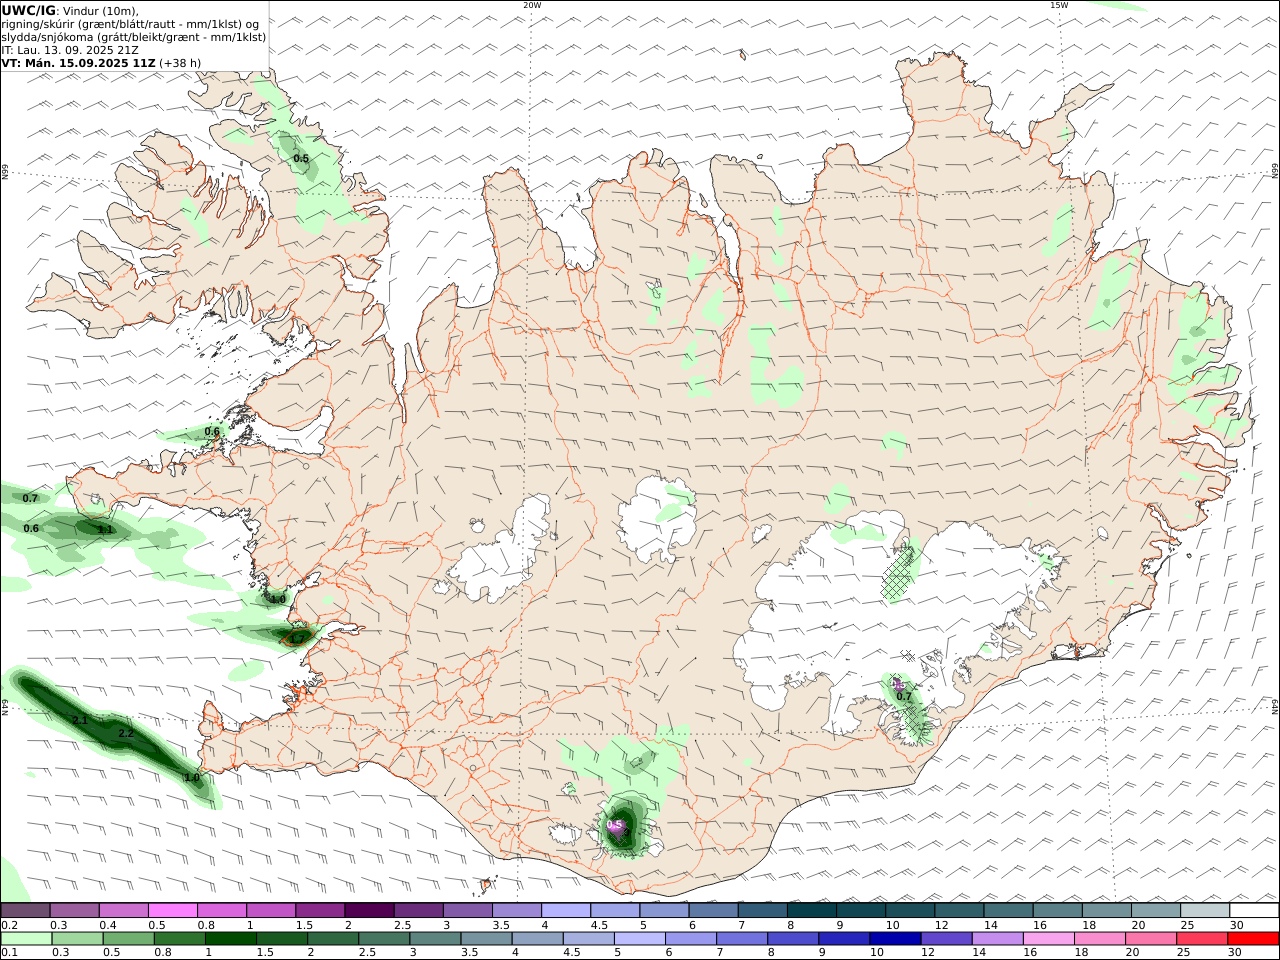Click the 0.6 value in Breiðafjörður bay

[212, 432]
